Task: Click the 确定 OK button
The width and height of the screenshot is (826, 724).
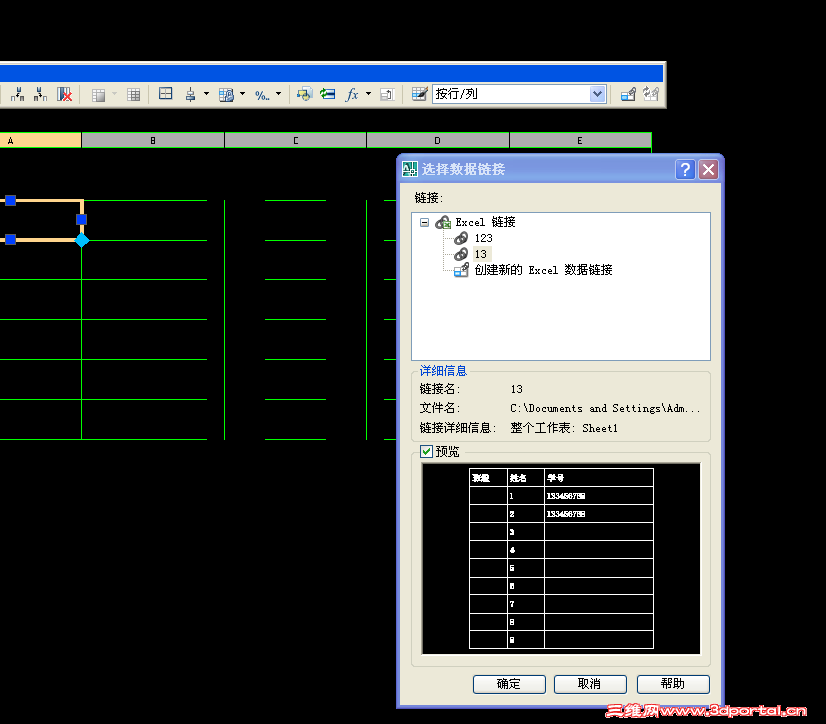Action: pos(509,684)
